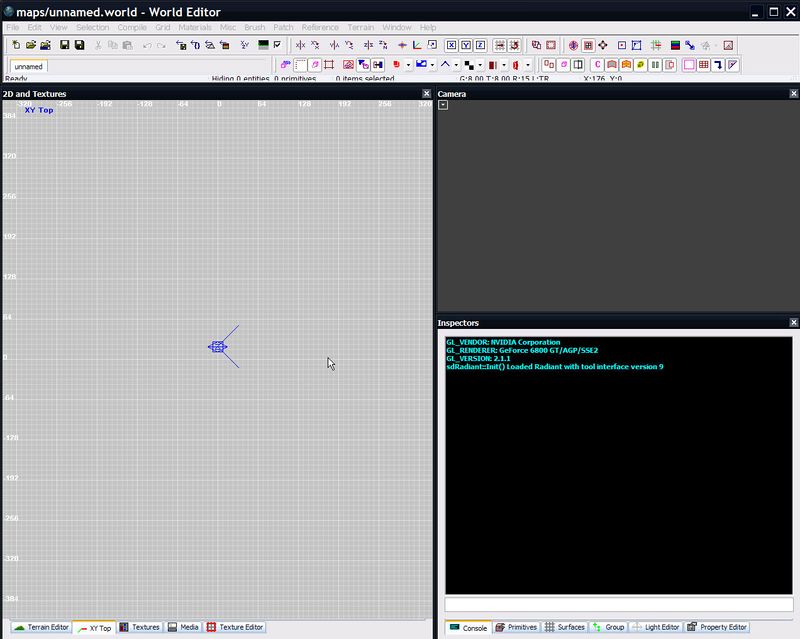The width and height of the screenshot is (800, 639).
Task: Cut the selected brush
Action: point(98,45)
